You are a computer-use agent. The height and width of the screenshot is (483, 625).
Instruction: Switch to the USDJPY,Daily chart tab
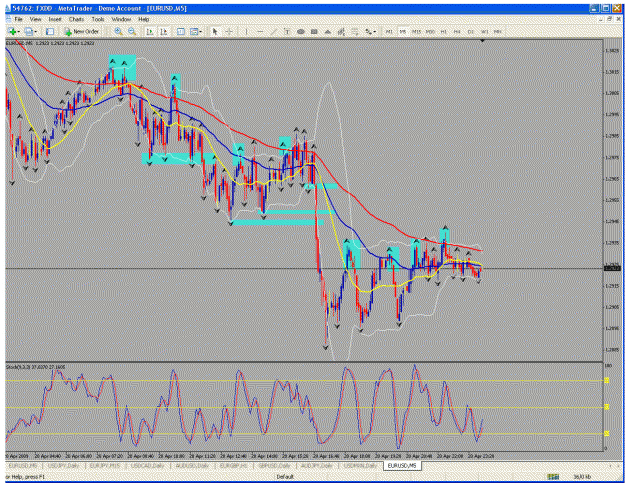63,465
